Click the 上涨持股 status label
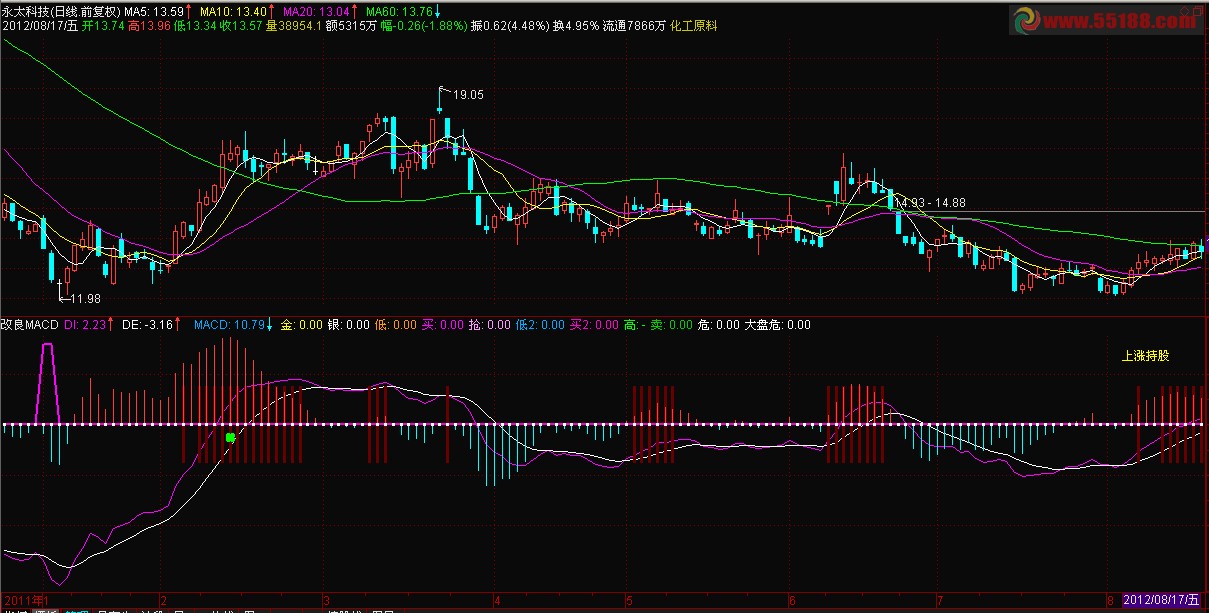This screenshot has height=613, width=1209. click(1145, 356)
